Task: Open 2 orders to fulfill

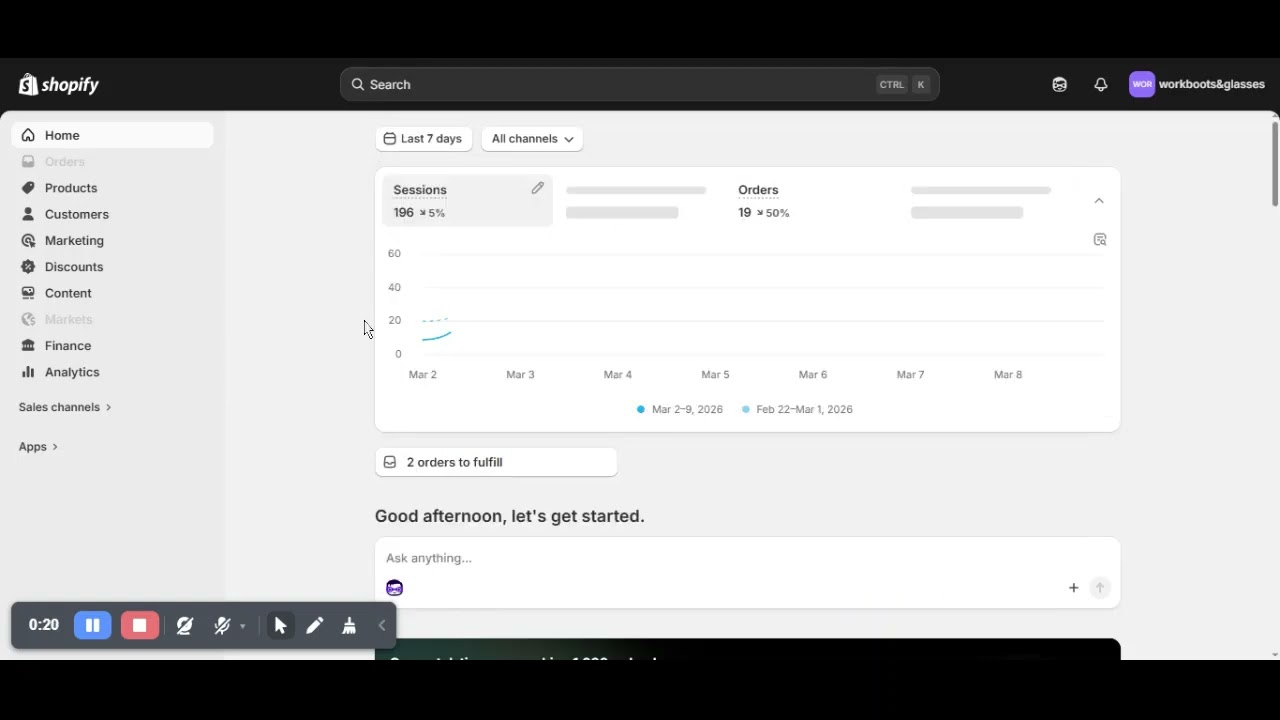Action: pyautogui.click(x=496, y=462)
